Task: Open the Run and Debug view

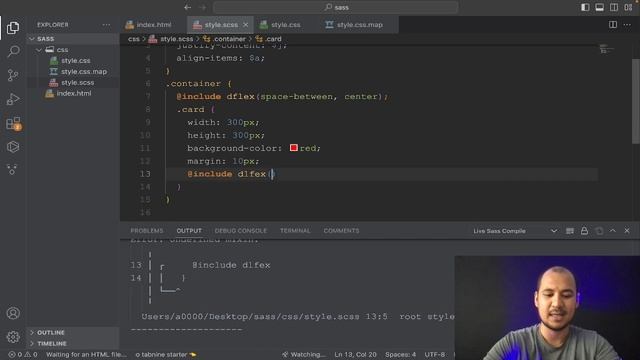Action: click(x=13, y=99)
